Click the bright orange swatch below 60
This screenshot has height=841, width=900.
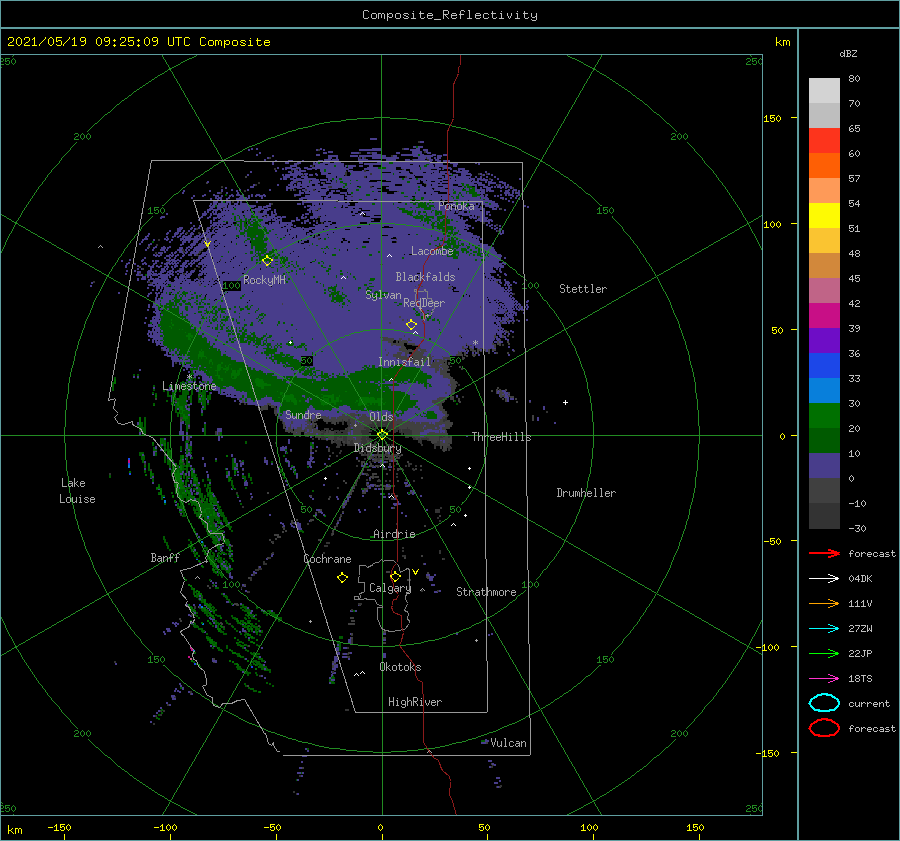tap(824, 166)
